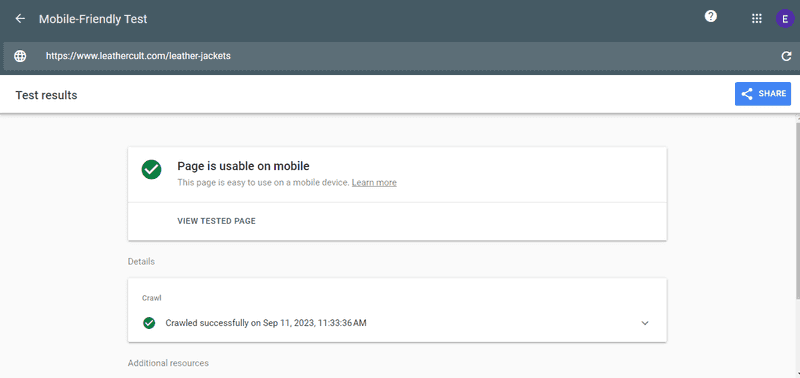The width and height of the screenshot is (800, 378).
Task: Click the green checkmark beside Page is usable
Action: [152, 169]
